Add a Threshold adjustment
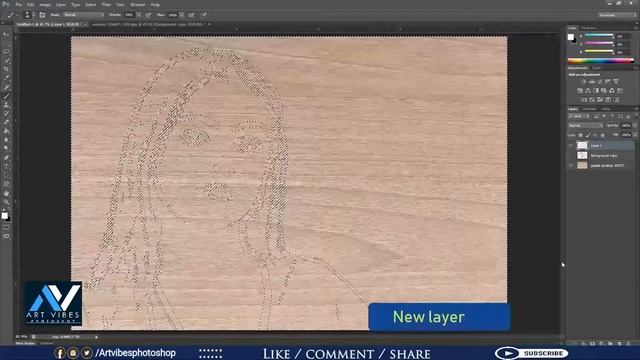 600,100
